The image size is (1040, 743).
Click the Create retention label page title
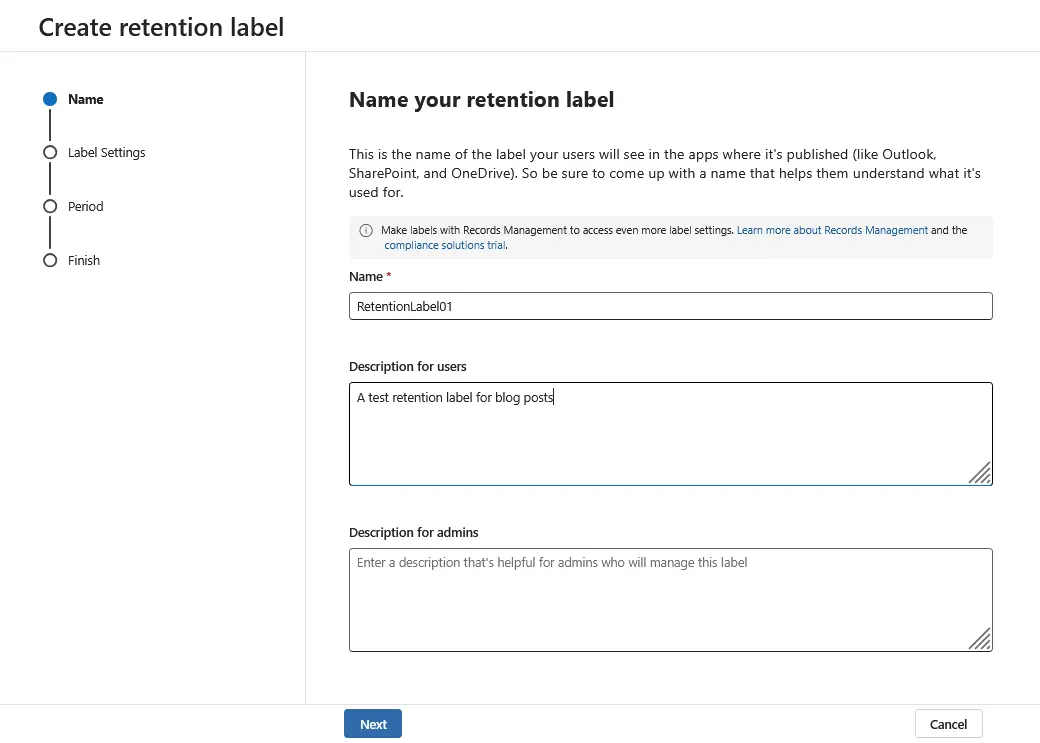[161, 27]
